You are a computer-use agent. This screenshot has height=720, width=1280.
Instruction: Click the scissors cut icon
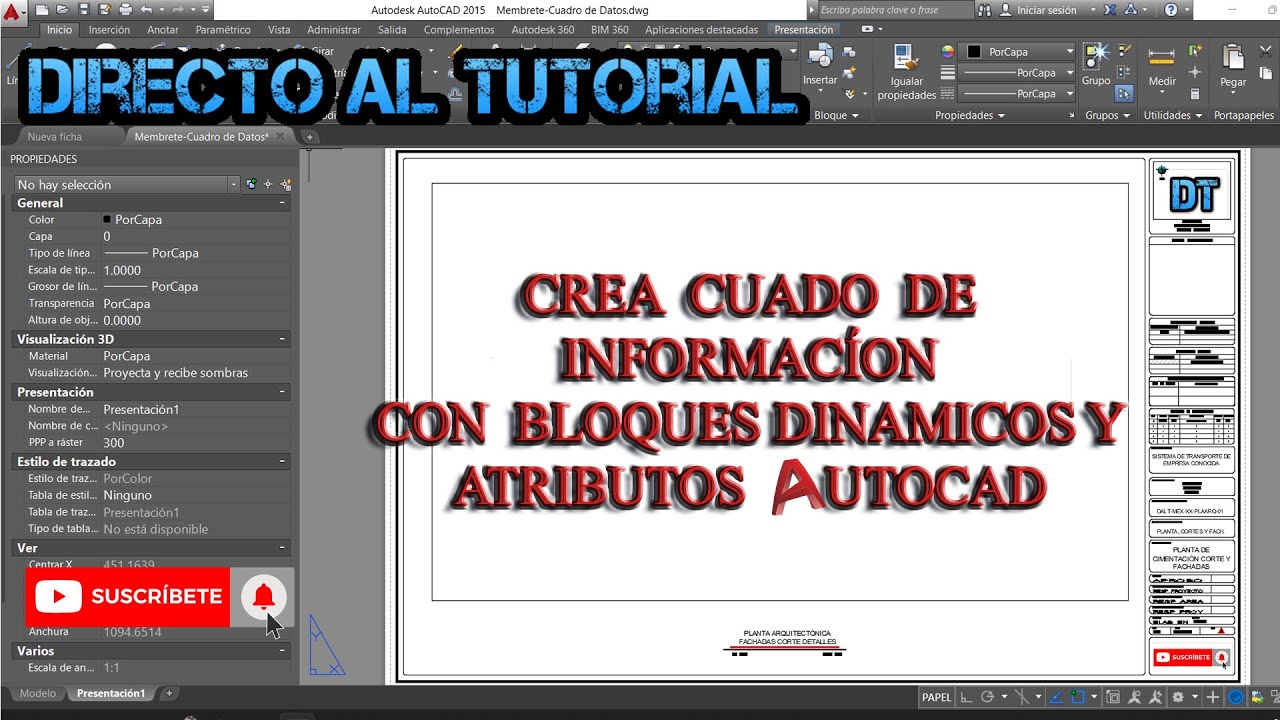(x=1268, y=51)
